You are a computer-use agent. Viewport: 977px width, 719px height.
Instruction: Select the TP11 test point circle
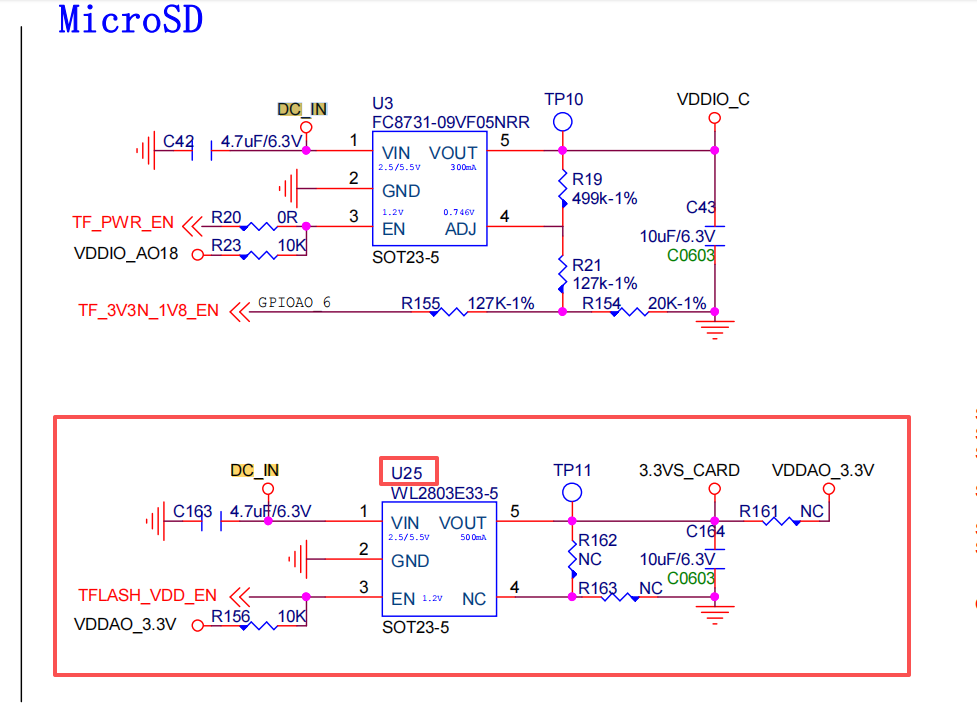coord(572,493)
